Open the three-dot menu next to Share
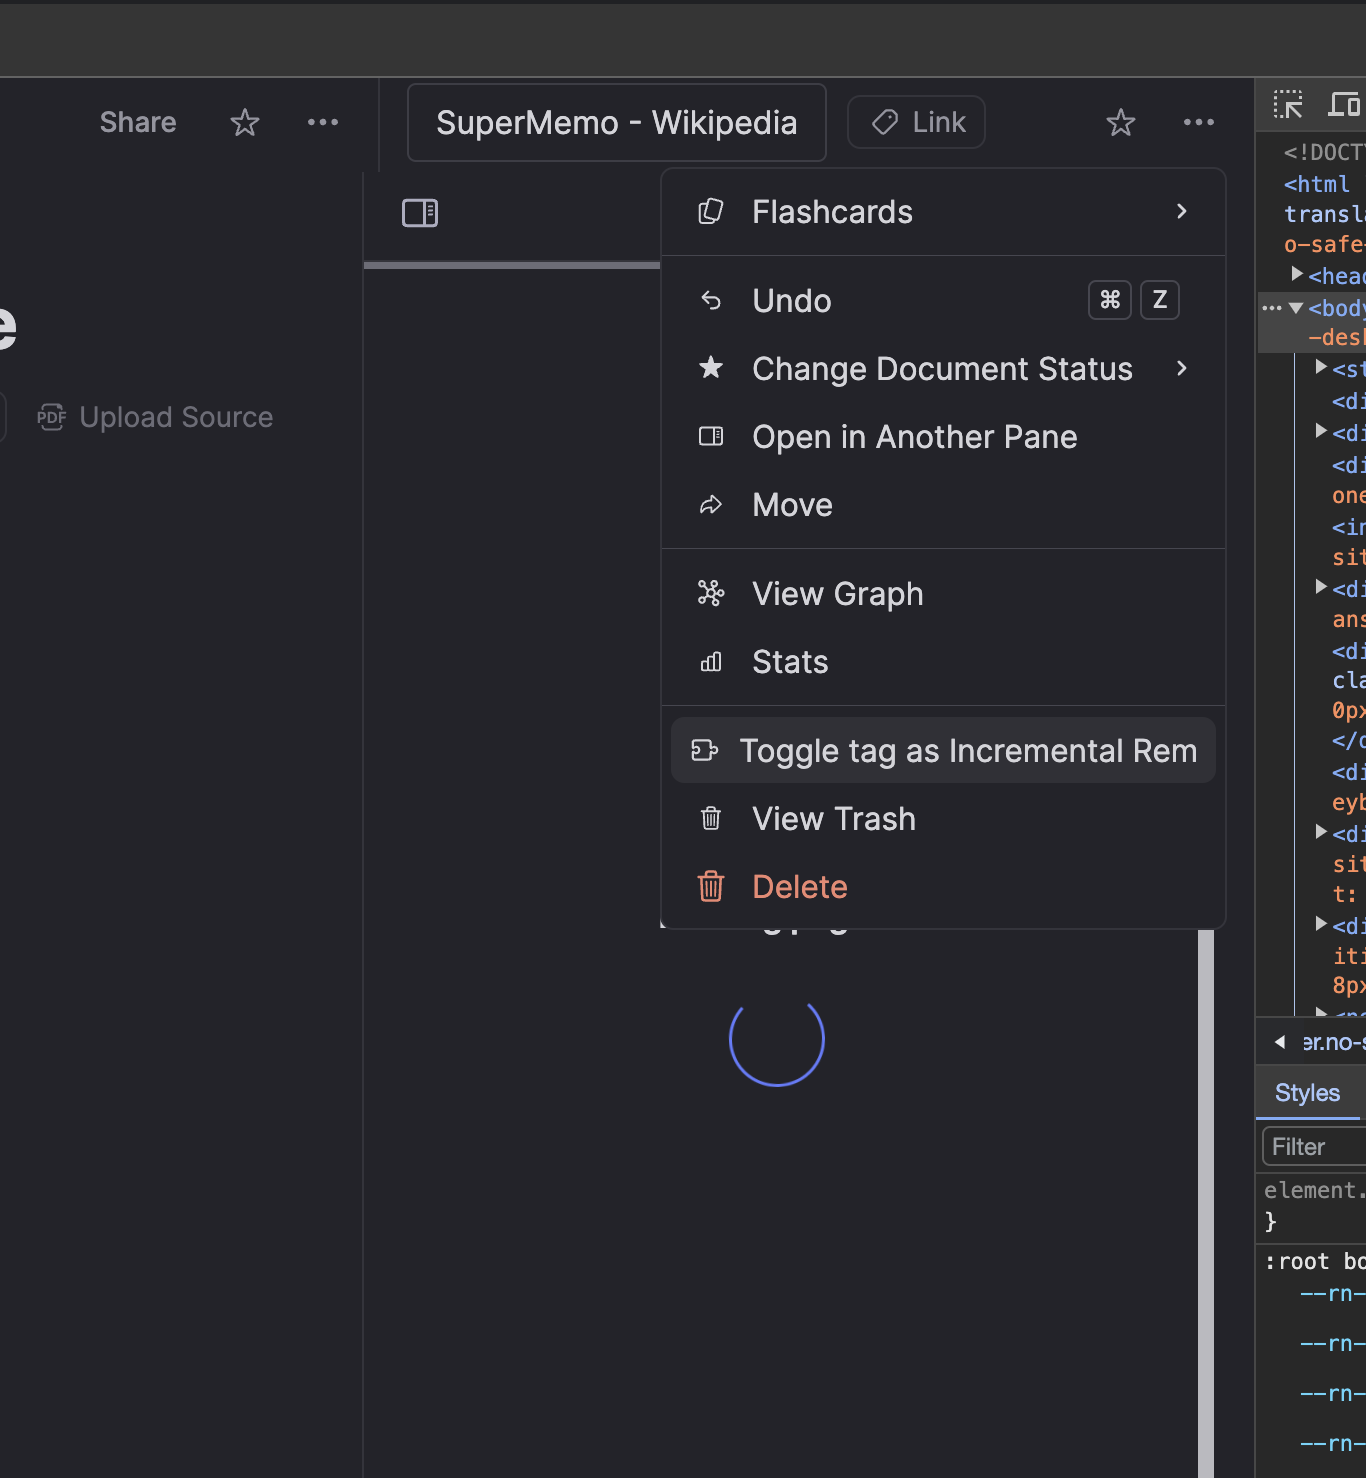This screenshot has height=1478, width=1366. pyautogui.click(x=322, y=122)
